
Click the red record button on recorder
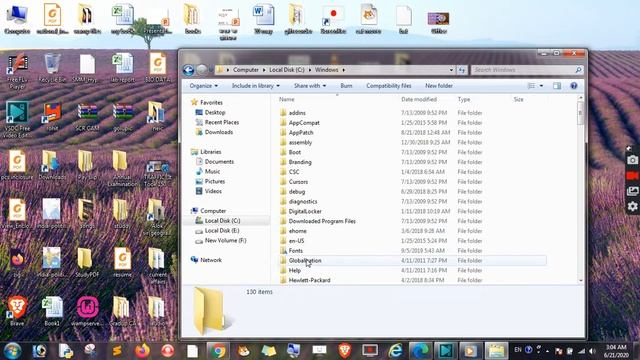[x=632, y=176]
